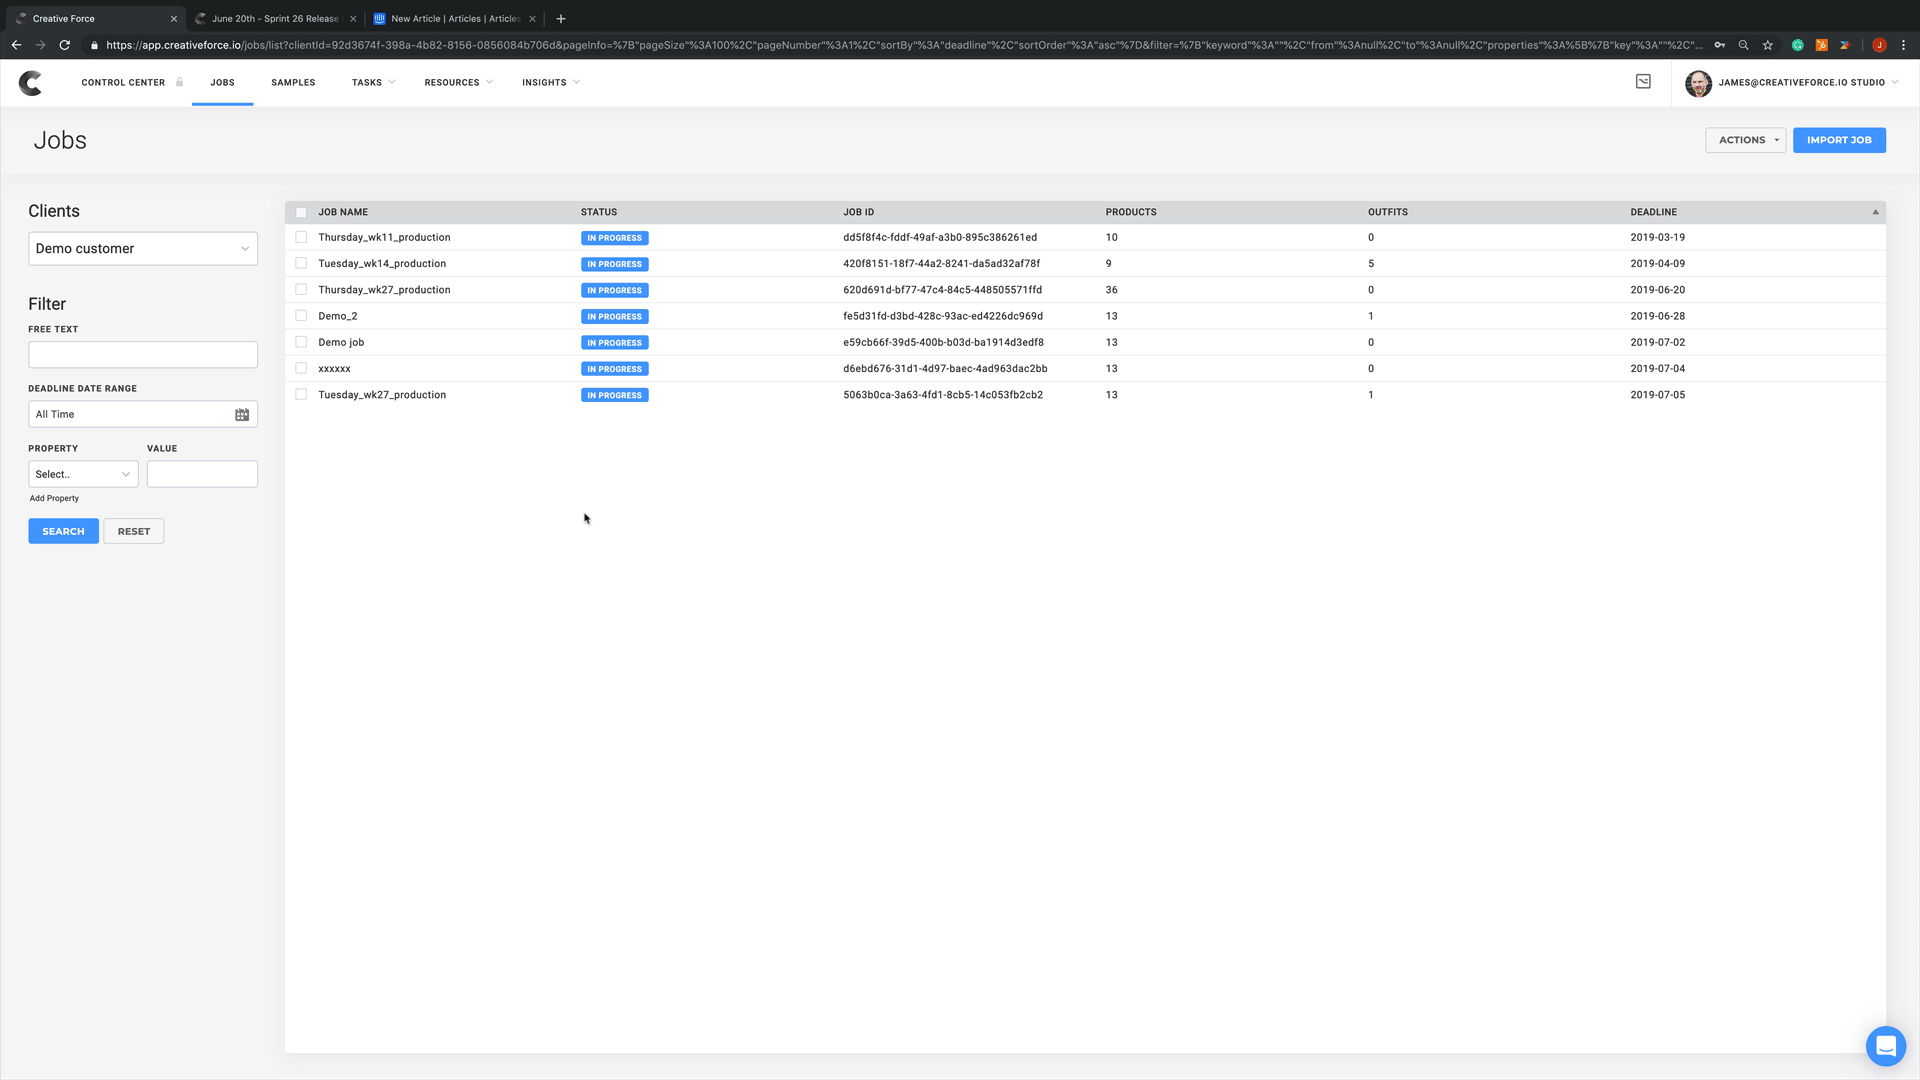Go to the Samples tab
Viewport: 1920px width, 1080px height.
(293, 83)
